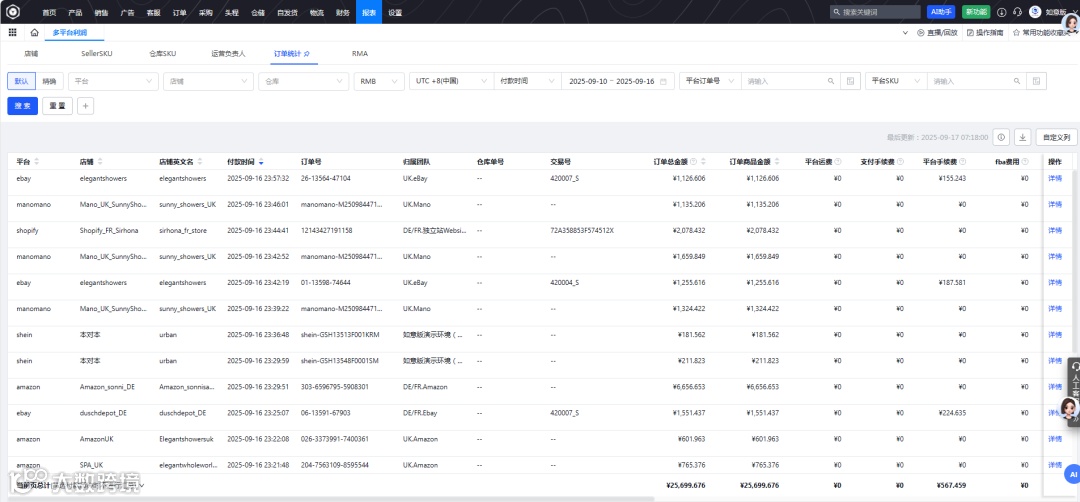Switch to the 仓库SKU tab
Screen dimensions: 1080x502
[163, 53]
